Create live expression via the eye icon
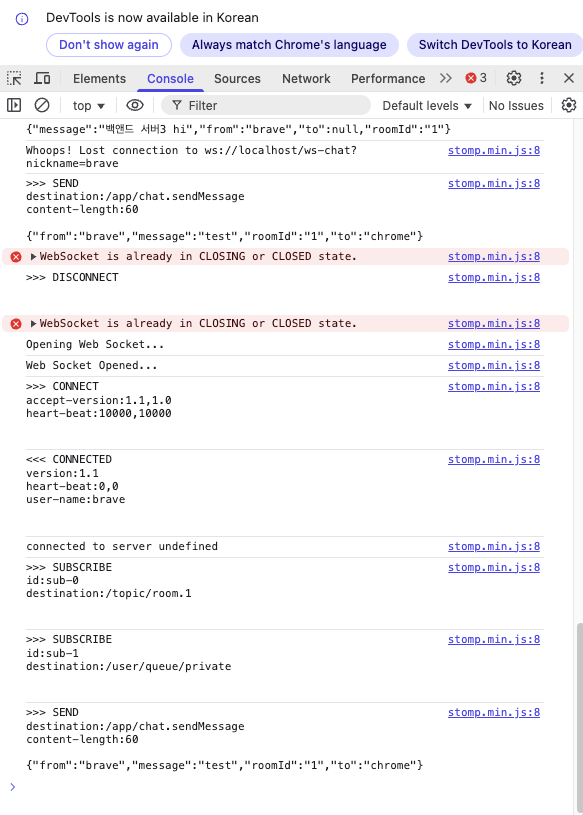 click(135, 106)
